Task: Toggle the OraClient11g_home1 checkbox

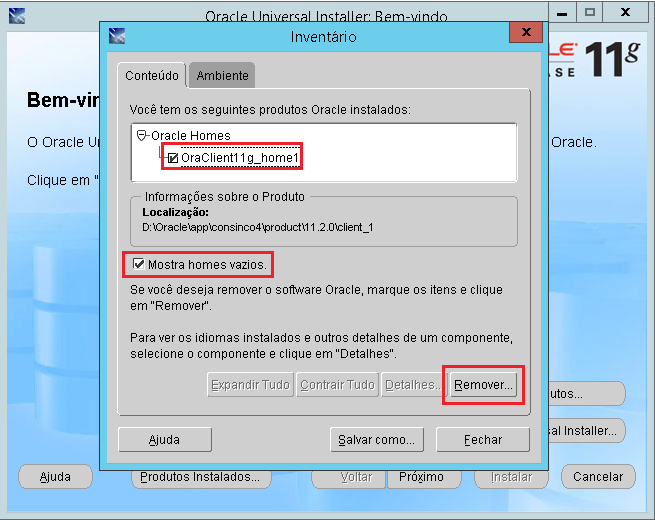Action: pos(173,158)
